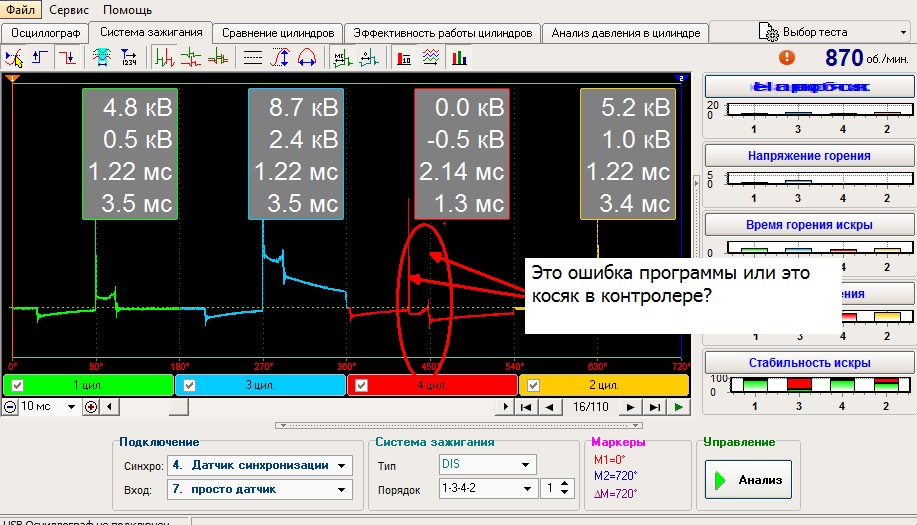This screenshot has height=525, width=917.
Task: Open the colored bar chart icon
Action: (x=459, y=58)
